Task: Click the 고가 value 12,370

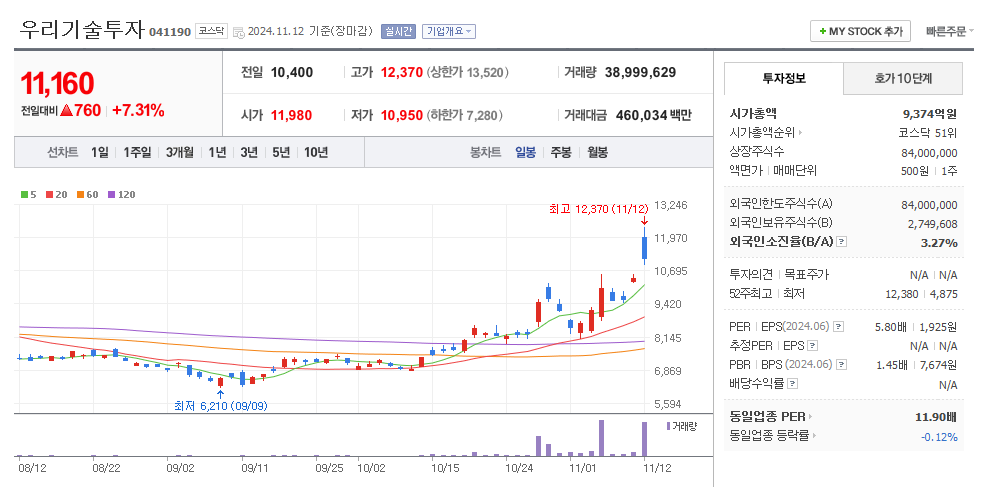Action: pyautogui.click(x=402, y=72)
